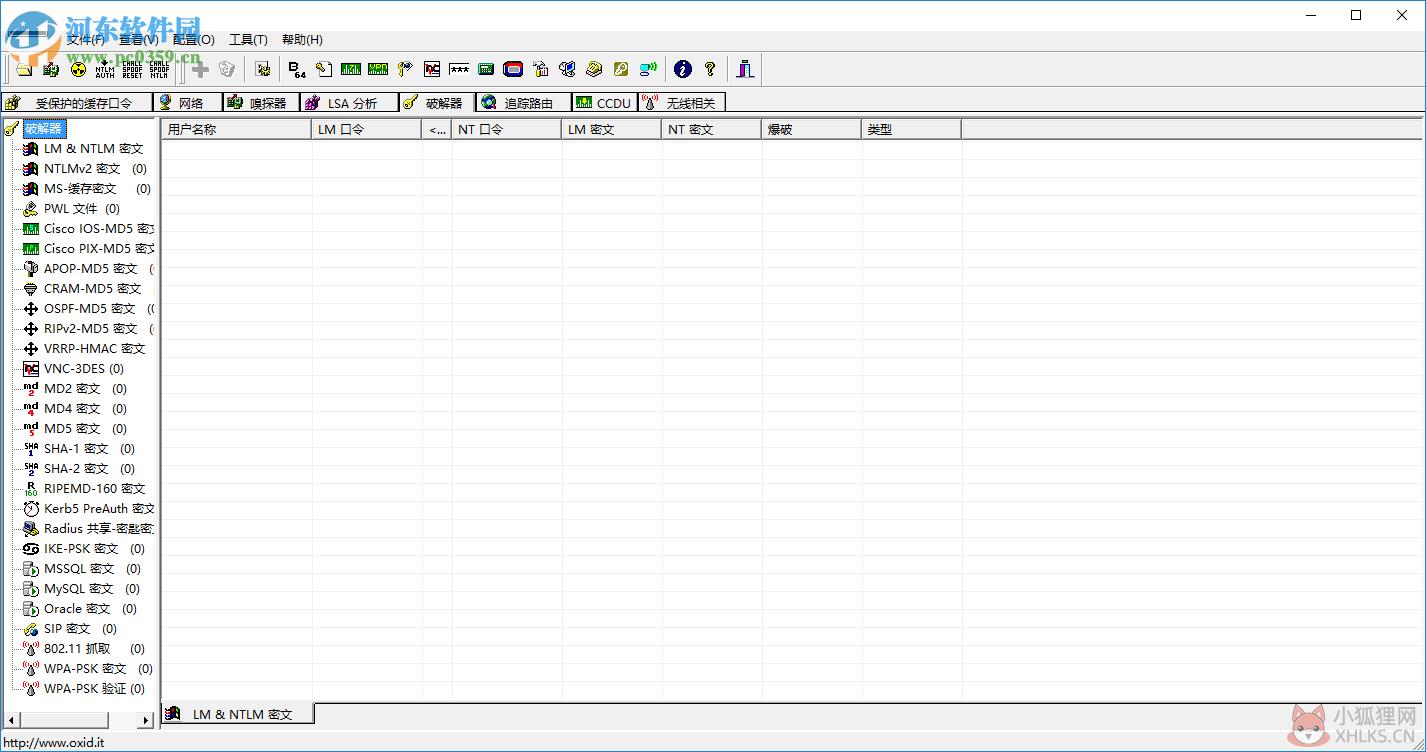Switch to the 嗅探器 tab

(260, 103)
